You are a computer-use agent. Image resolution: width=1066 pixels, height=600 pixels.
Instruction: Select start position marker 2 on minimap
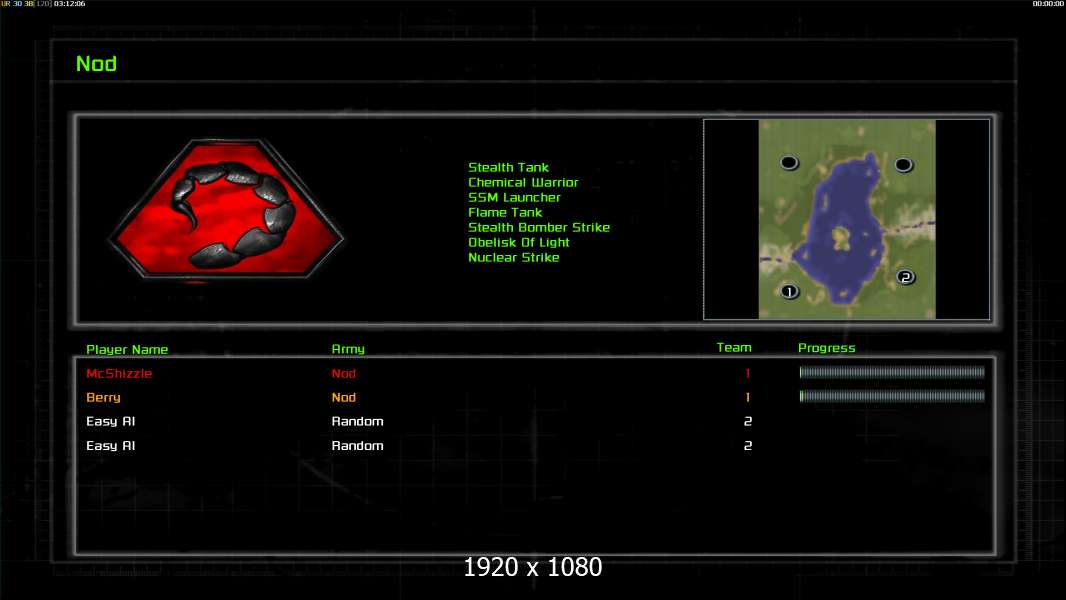[905, 277]
